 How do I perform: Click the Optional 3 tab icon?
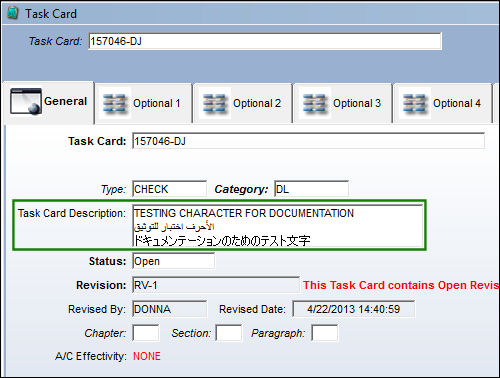[x=314, y=103]
